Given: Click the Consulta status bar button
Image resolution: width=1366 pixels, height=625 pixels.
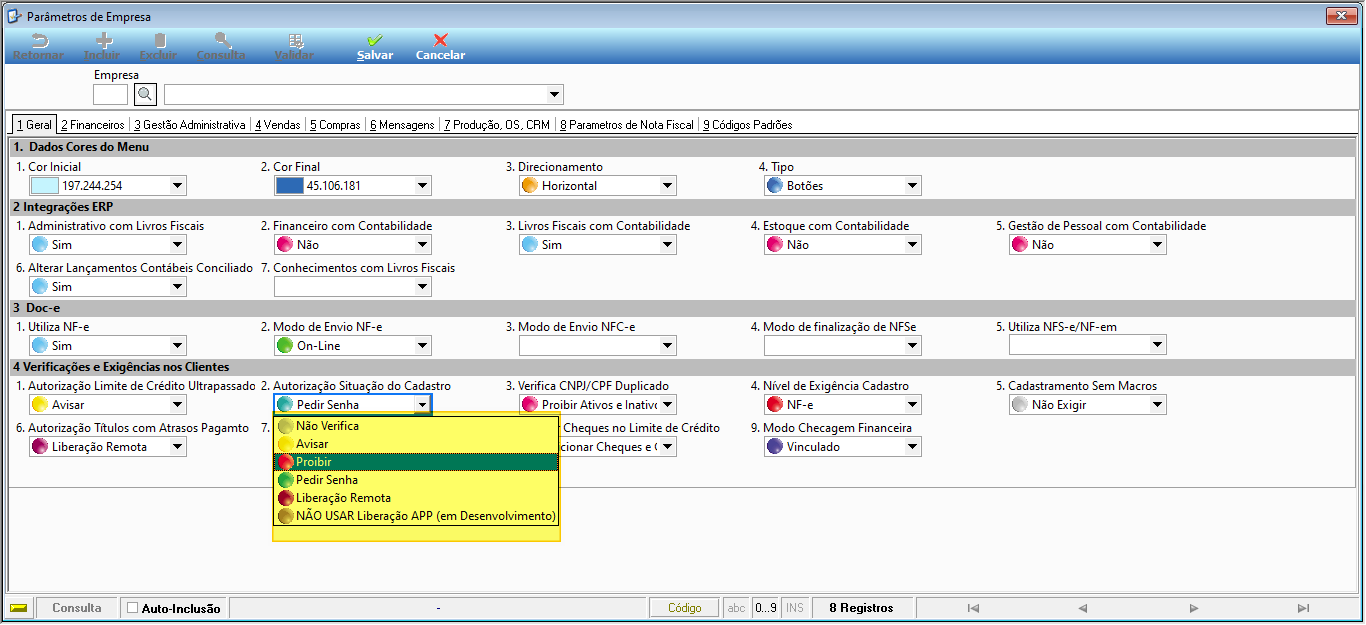Looking at the screenshot, I should tap(77, 608).
